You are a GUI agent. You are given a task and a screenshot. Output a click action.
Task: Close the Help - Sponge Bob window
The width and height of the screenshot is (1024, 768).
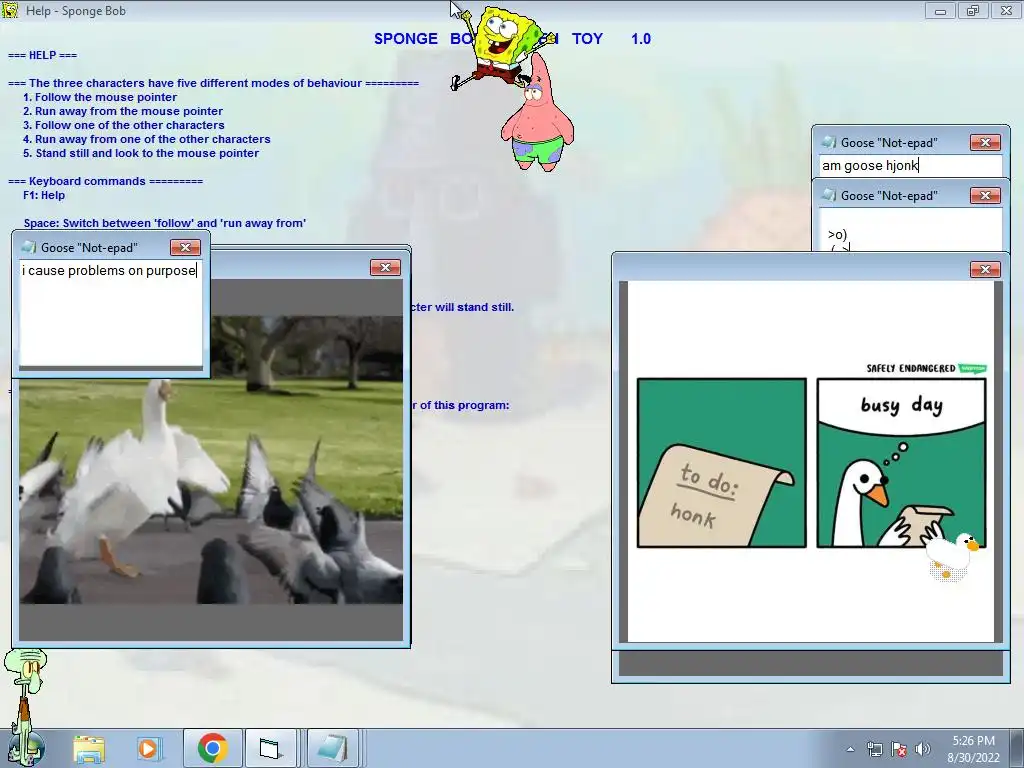1006,10
